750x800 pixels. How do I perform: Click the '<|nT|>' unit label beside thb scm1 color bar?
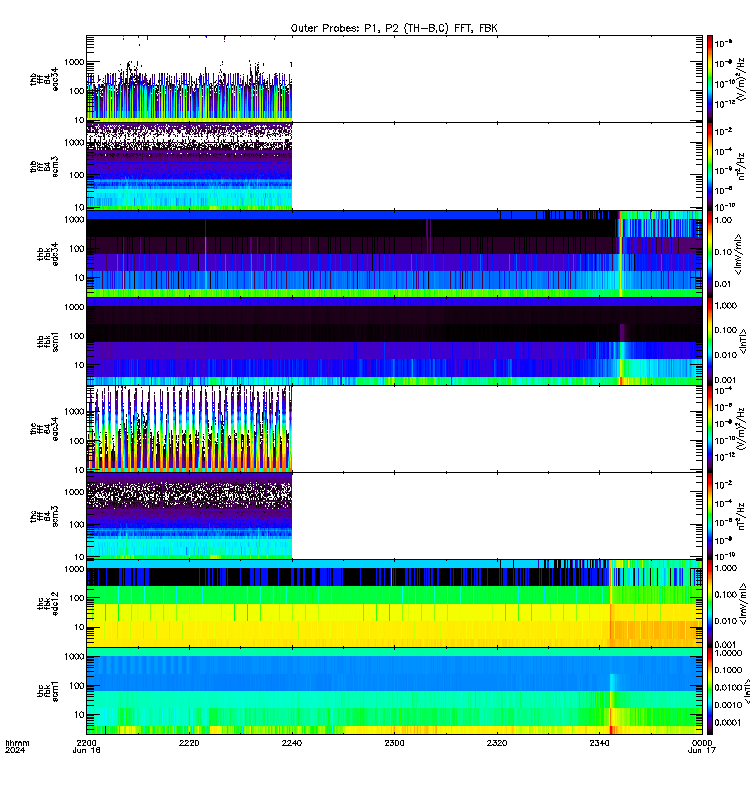pos(743,341)
